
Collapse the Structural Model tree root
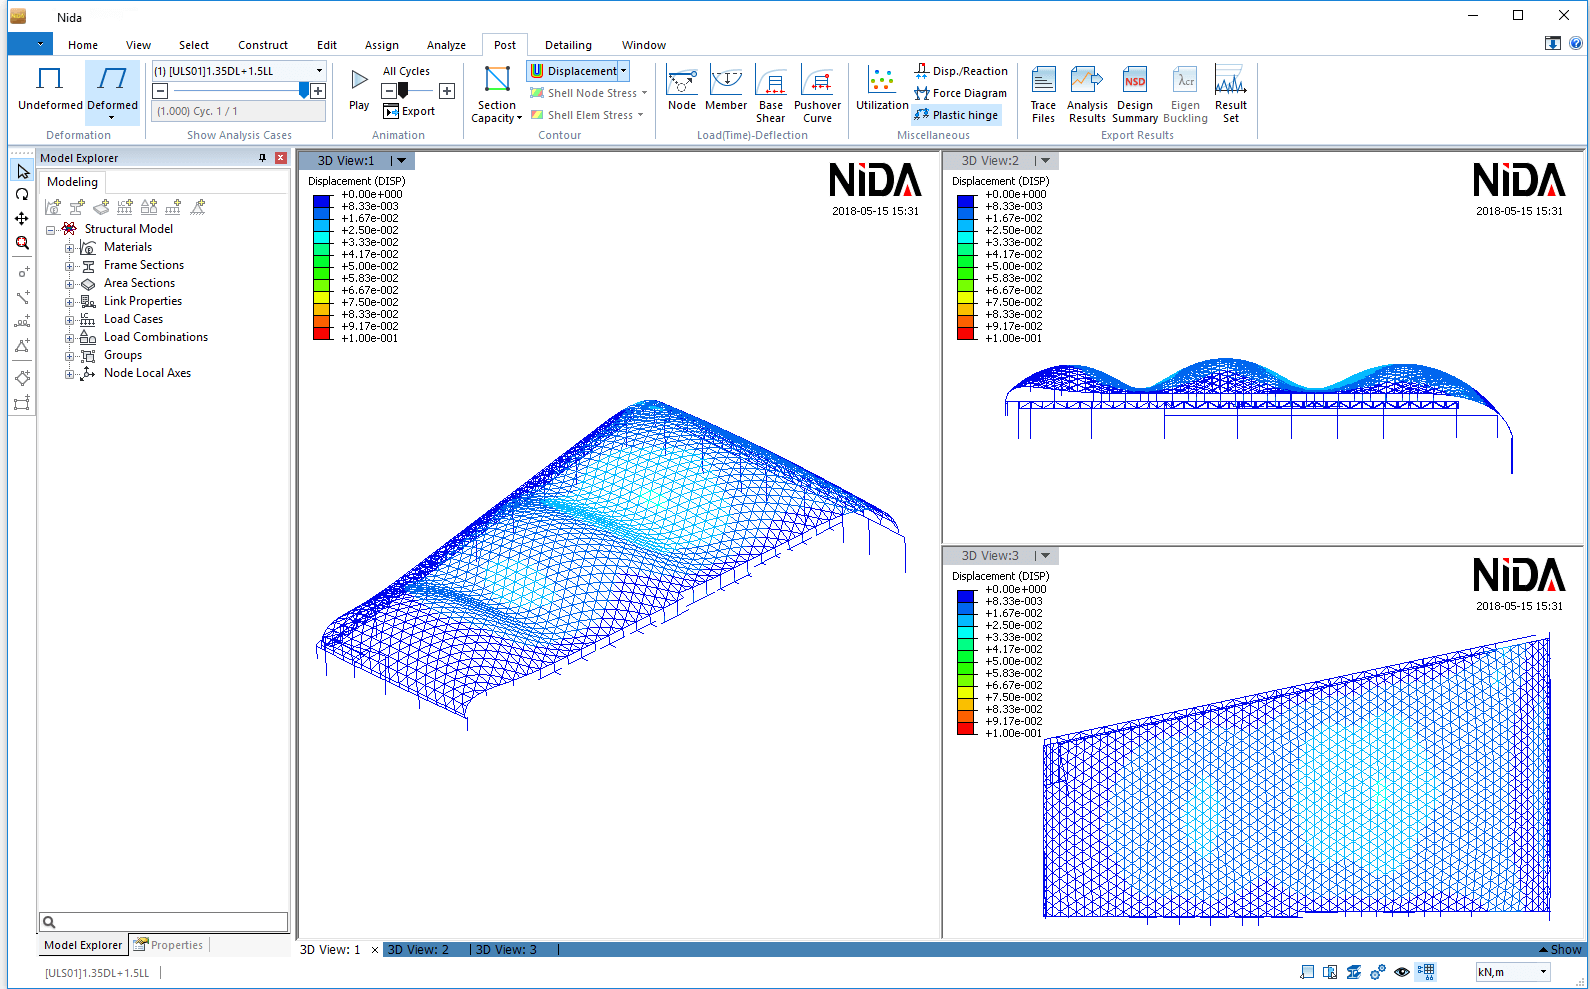(x=50, y=229)
